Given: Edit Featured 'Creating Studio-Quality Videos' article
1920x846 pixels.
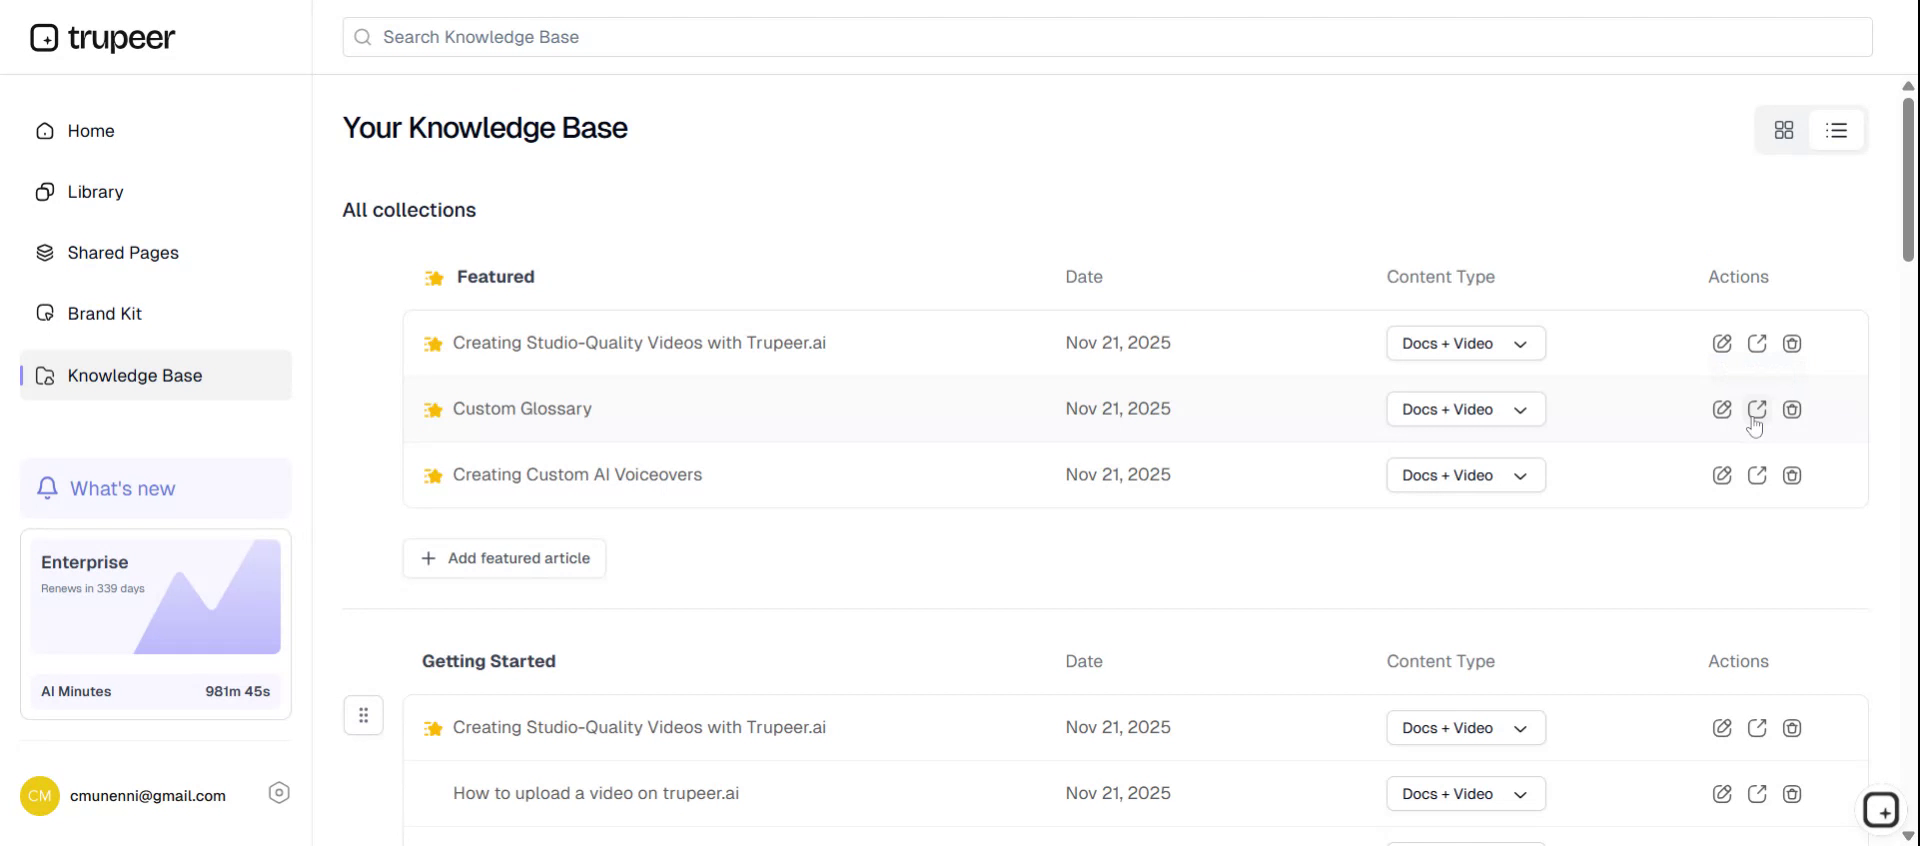Looking at the screenshot, I should [x=1722, y=343].
